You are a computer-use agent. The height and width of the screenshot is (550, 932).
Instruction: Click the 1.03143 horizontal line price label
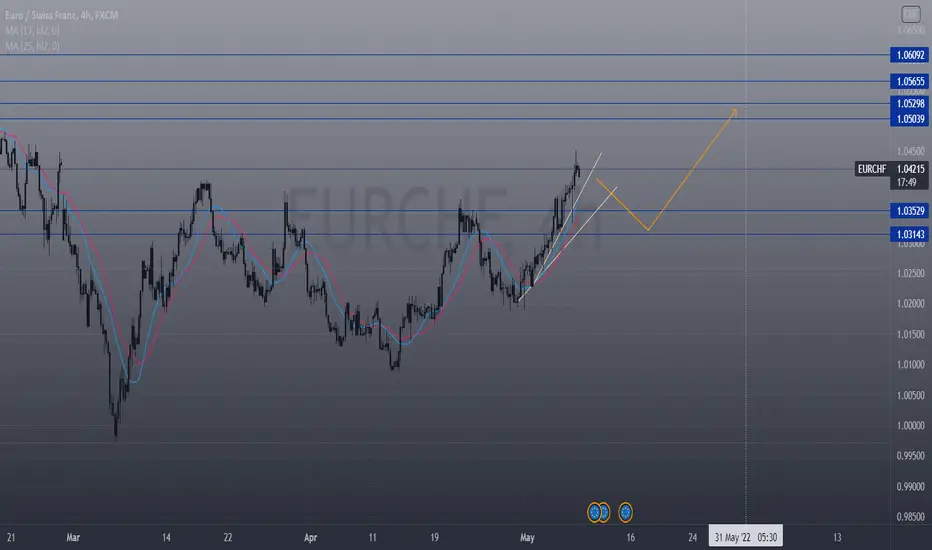tap(909, 234)
